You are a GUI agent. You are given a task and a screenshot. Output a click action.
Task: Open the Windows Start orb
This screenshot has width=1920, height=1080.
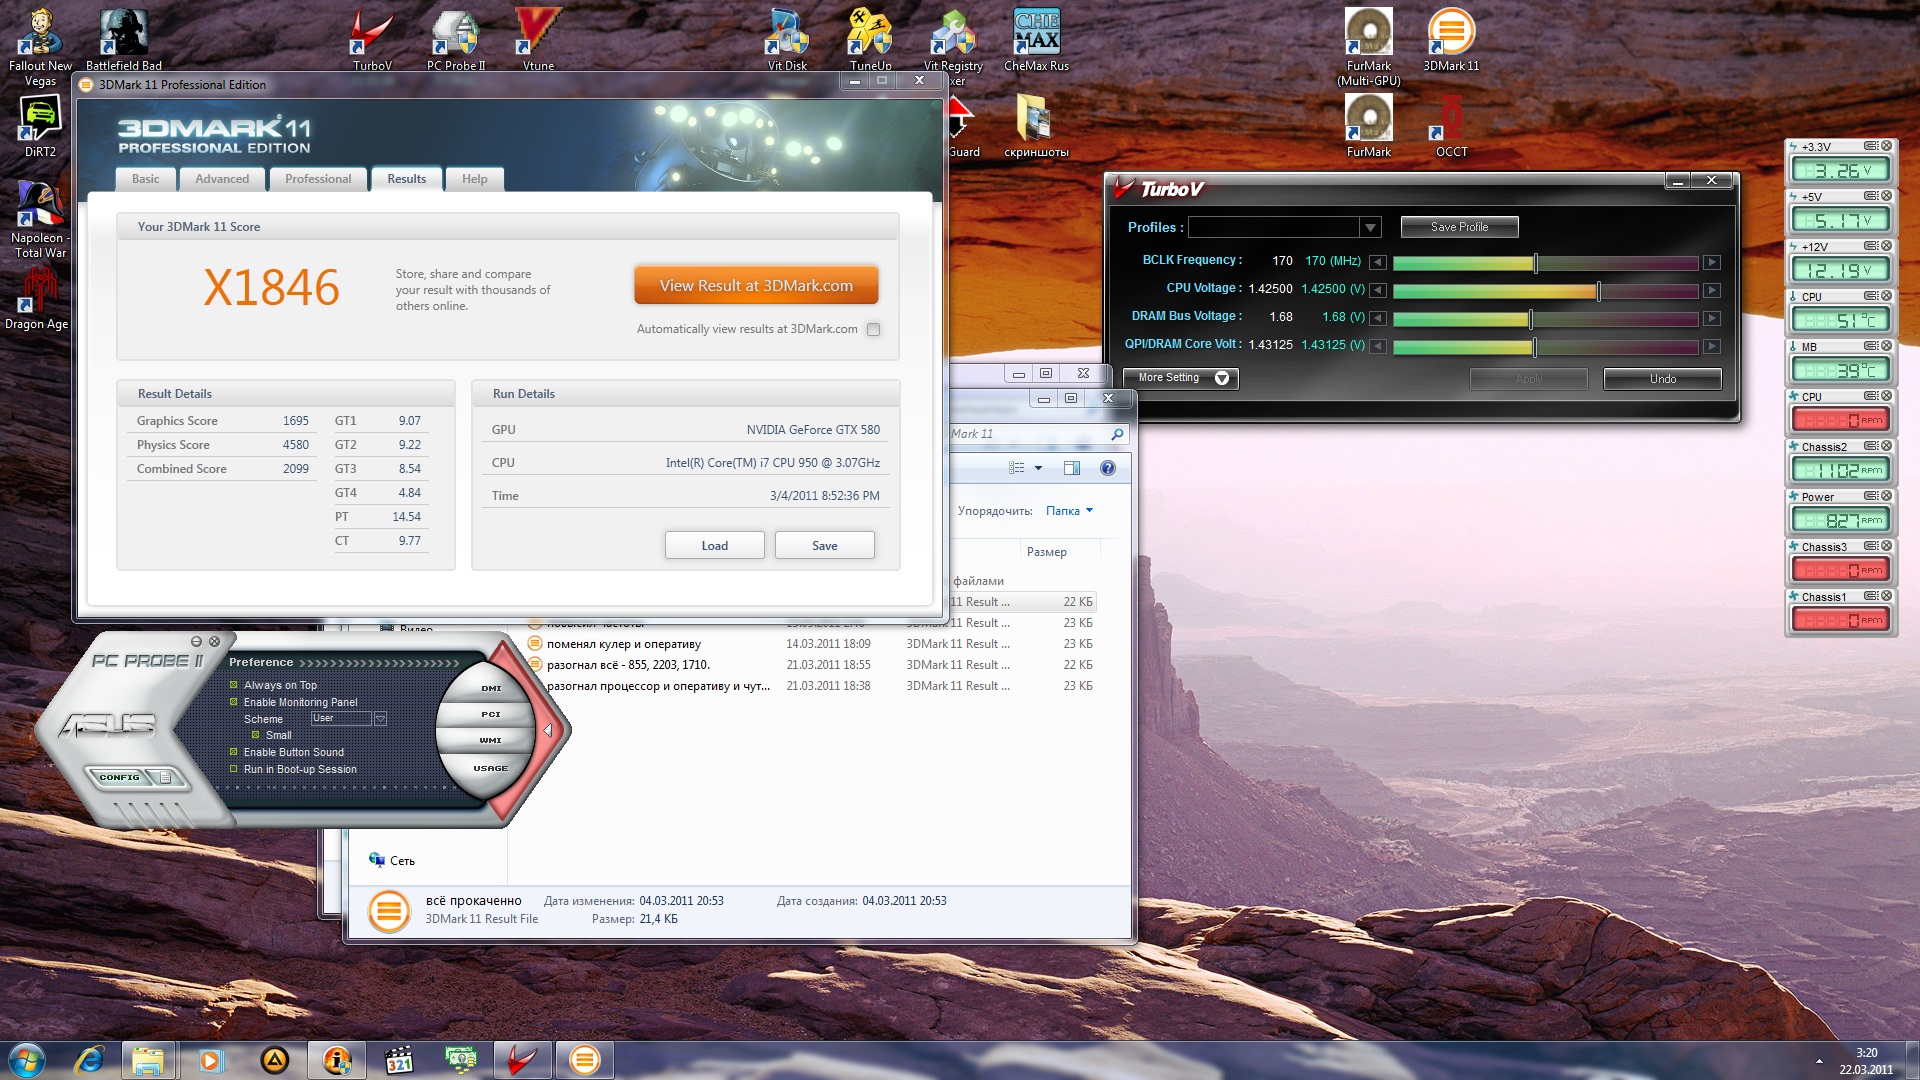pyautogui.click(x=27, y=1059)
